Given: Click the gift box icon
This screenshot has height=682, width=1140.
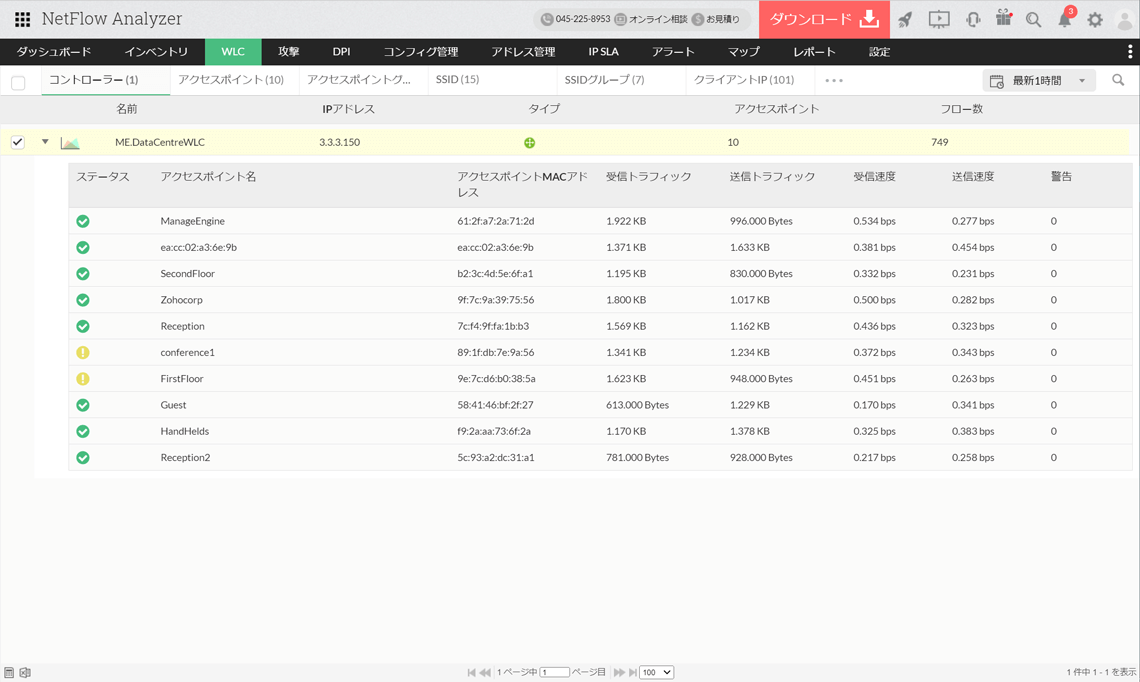Looking at the screenshot, I should click(x=1003, y=19).
